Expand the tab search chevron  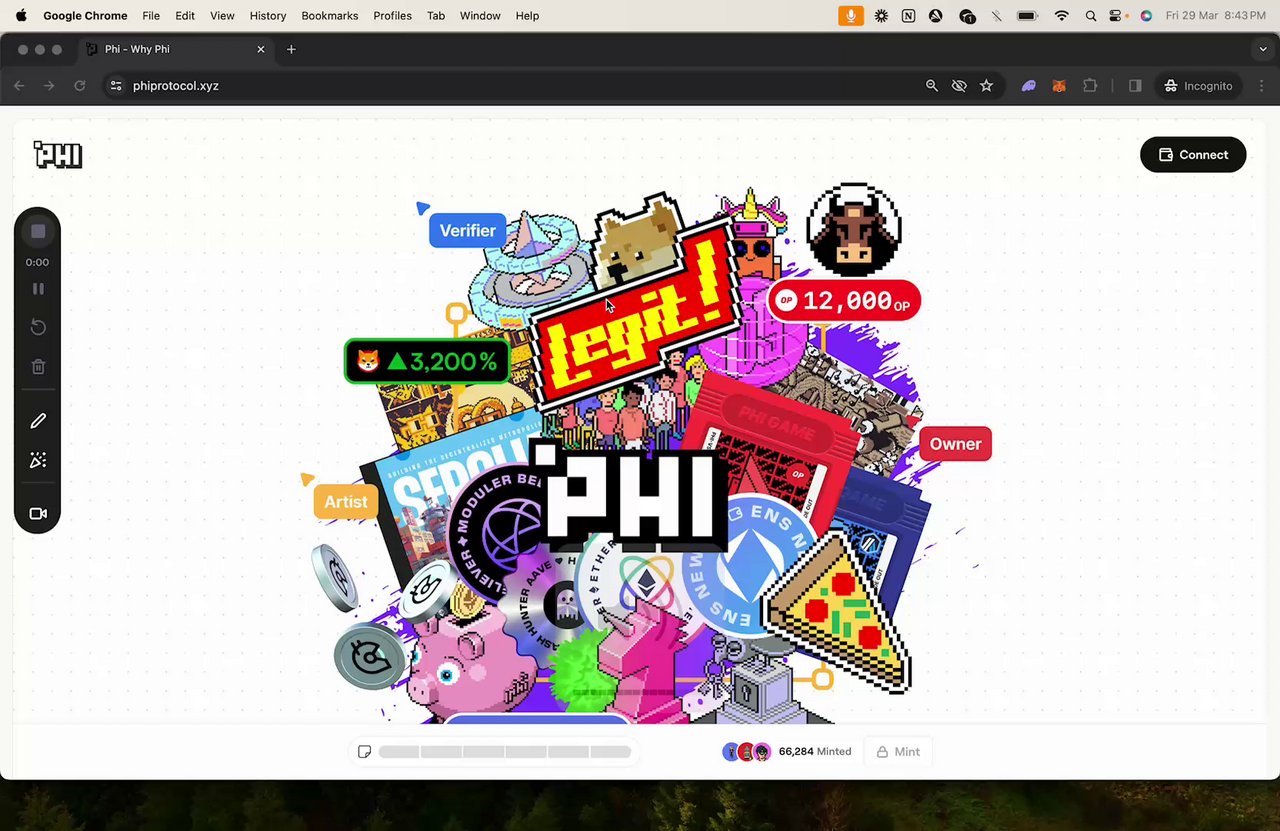click(x=1263, y=49)
